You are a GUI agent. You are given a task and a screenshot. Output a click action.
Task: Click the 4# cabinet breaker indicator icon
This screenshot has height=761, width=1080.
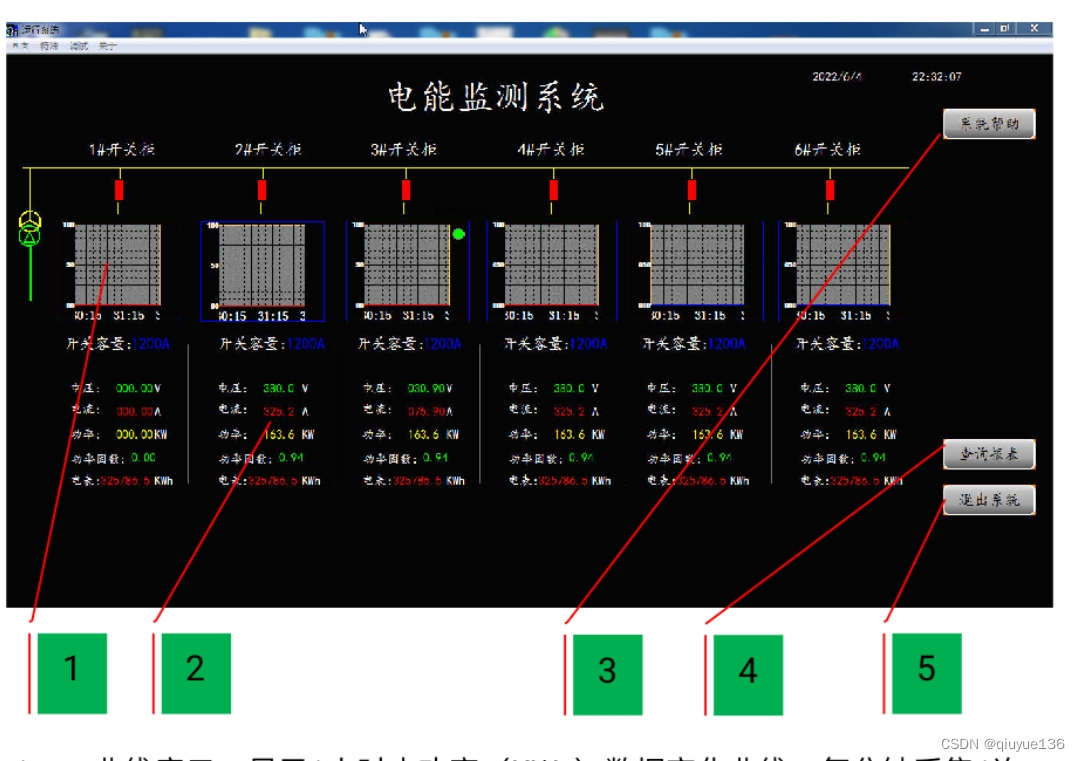[553, 188]
